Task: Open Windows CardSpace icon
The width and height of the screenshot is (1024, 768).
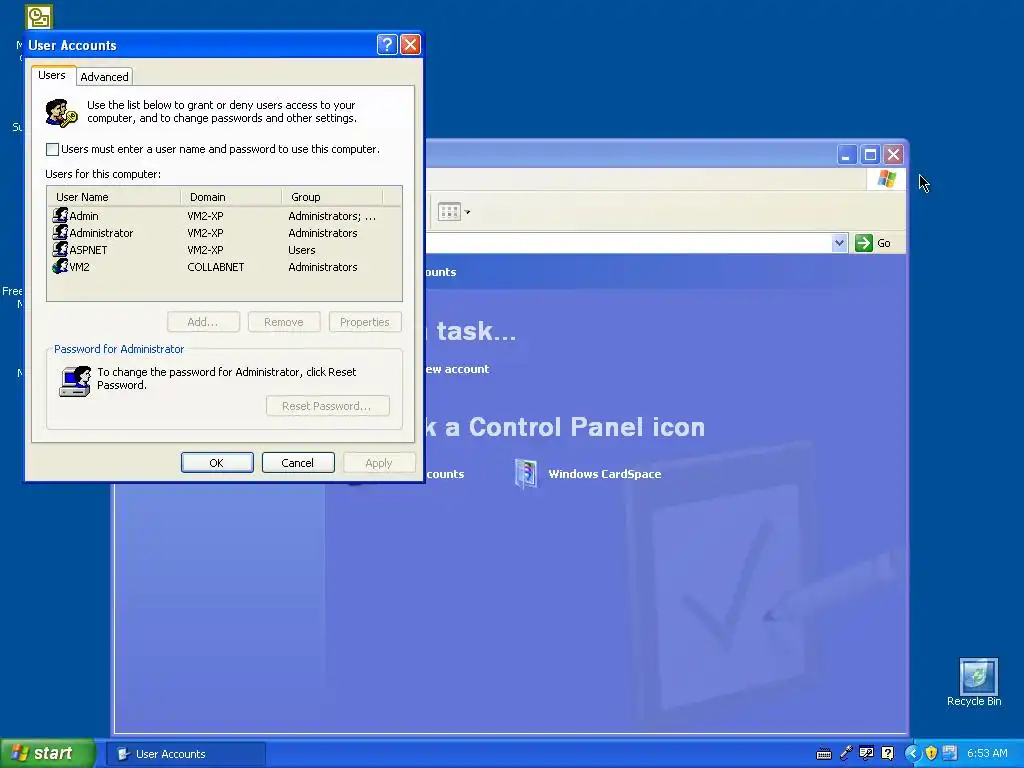Action: pyautogui.click(x=526, y=473)
